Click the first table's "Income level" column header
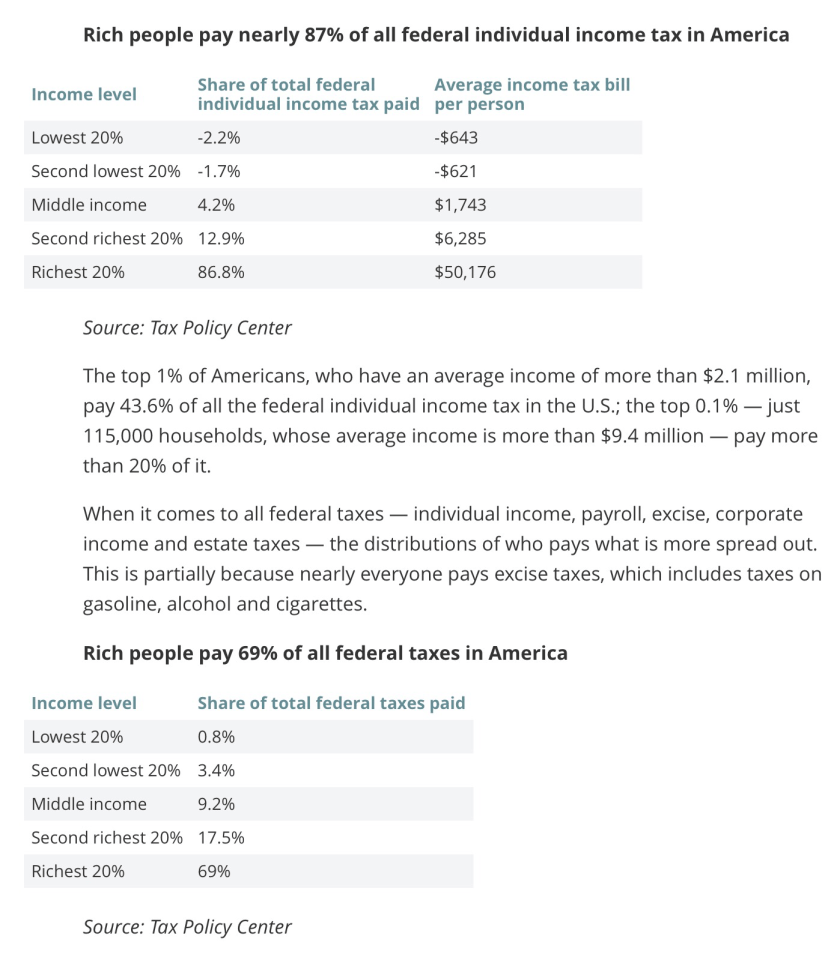The image size is (840, 966). click(x=84, y=94)
